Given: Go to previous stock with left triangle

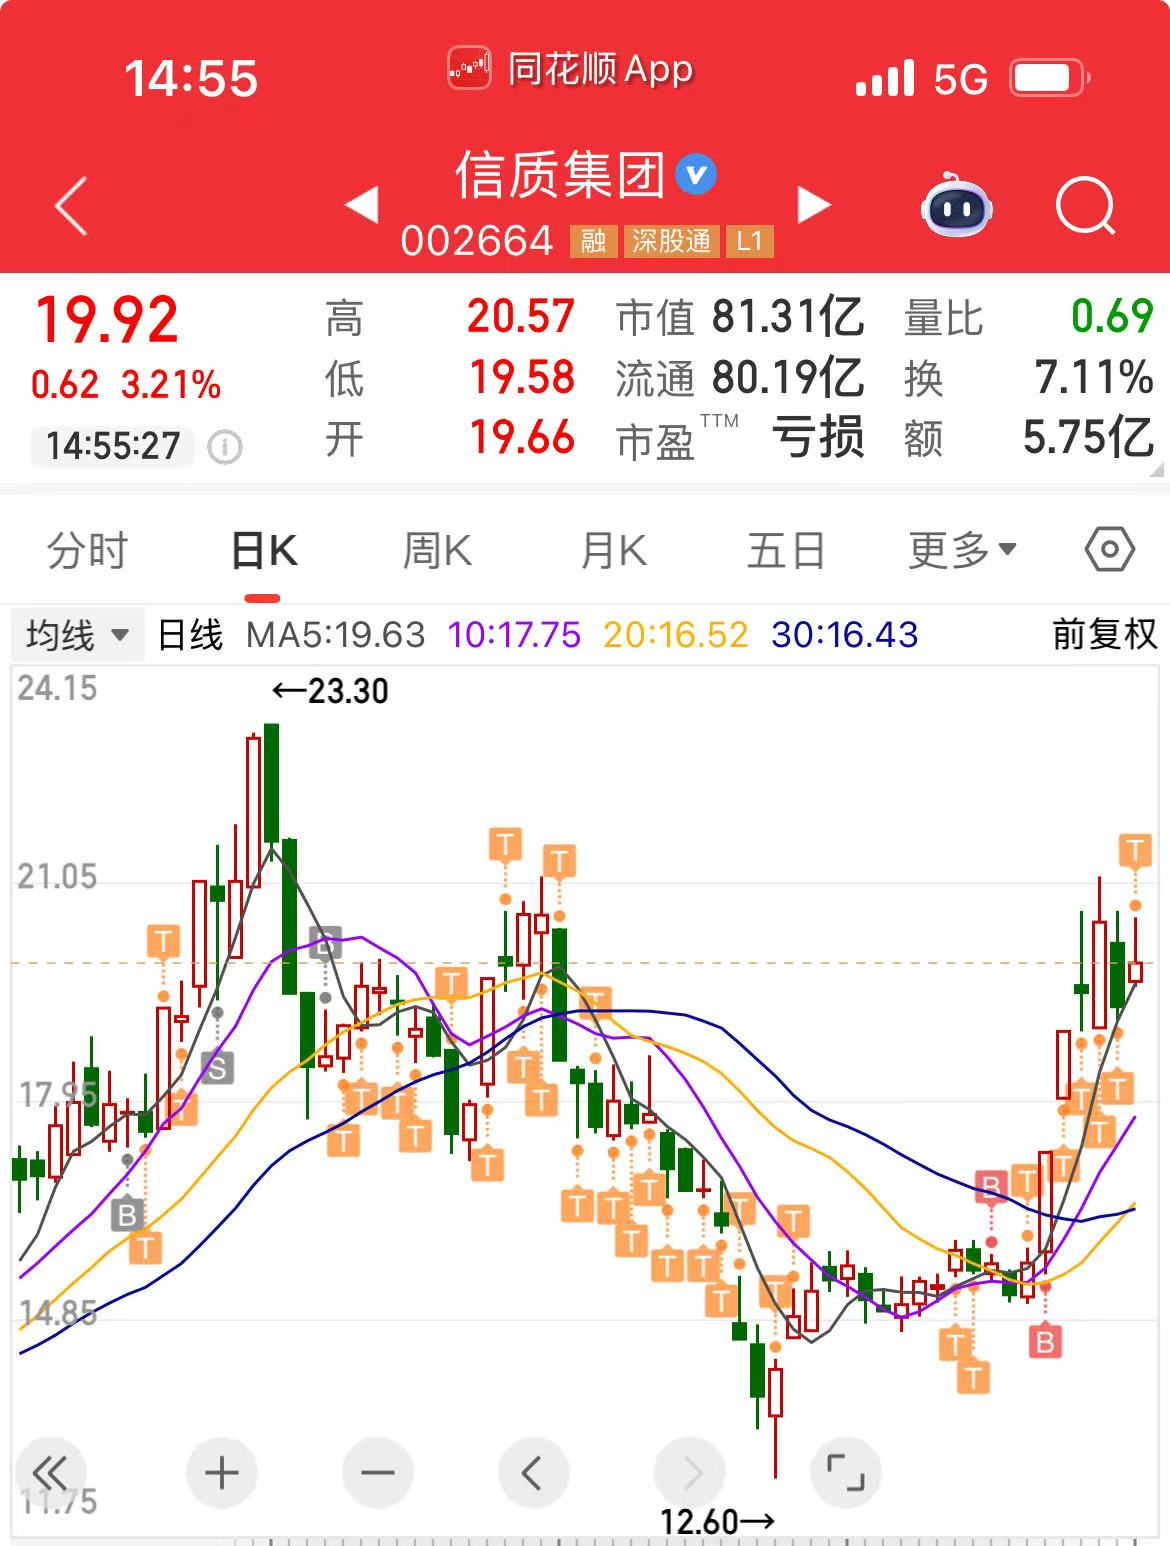Looking at the screenshot, I should pos(361,204).
